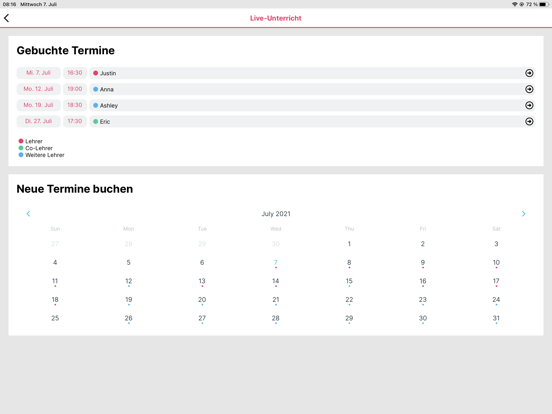Select July 19 in the calendar

click(128, 300)
